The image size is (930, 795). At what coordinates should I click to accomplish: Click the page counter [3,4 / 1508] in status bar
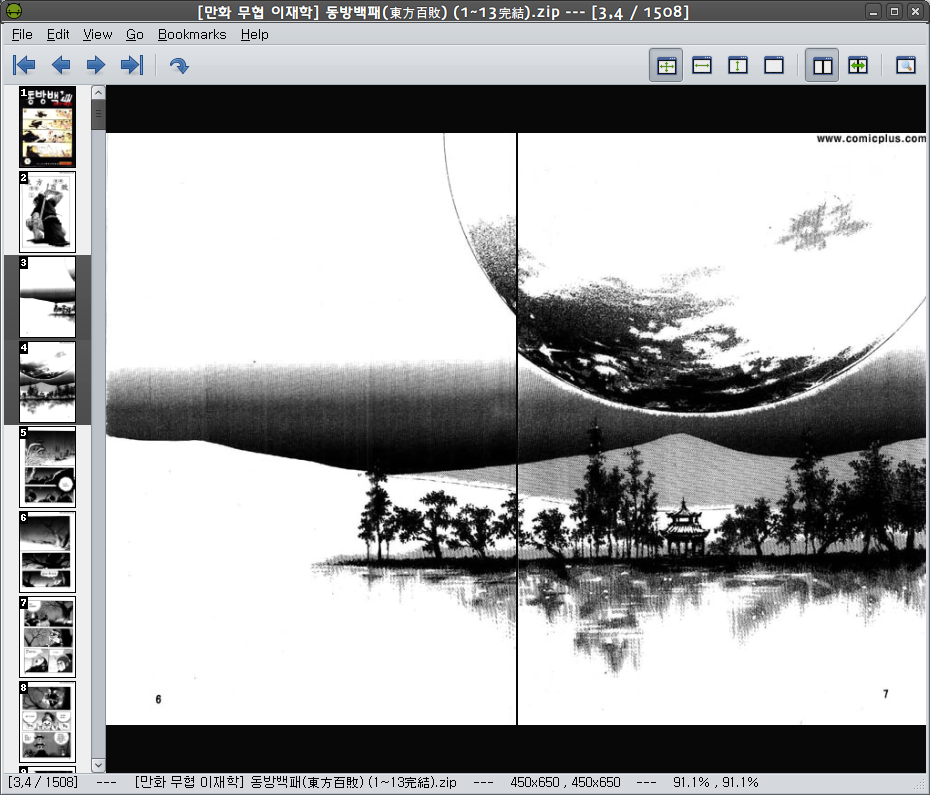(x=43, y=783)
